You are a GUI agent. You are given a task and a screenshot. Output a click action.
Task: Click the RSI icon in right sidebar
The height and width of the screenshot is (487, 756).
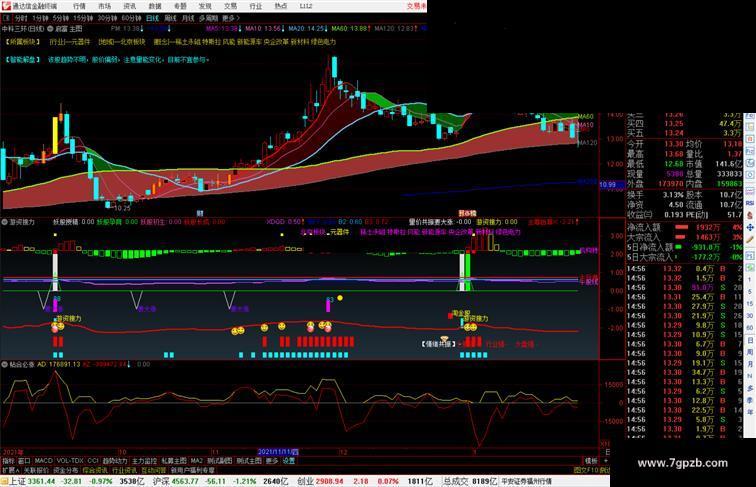(750, 203)
